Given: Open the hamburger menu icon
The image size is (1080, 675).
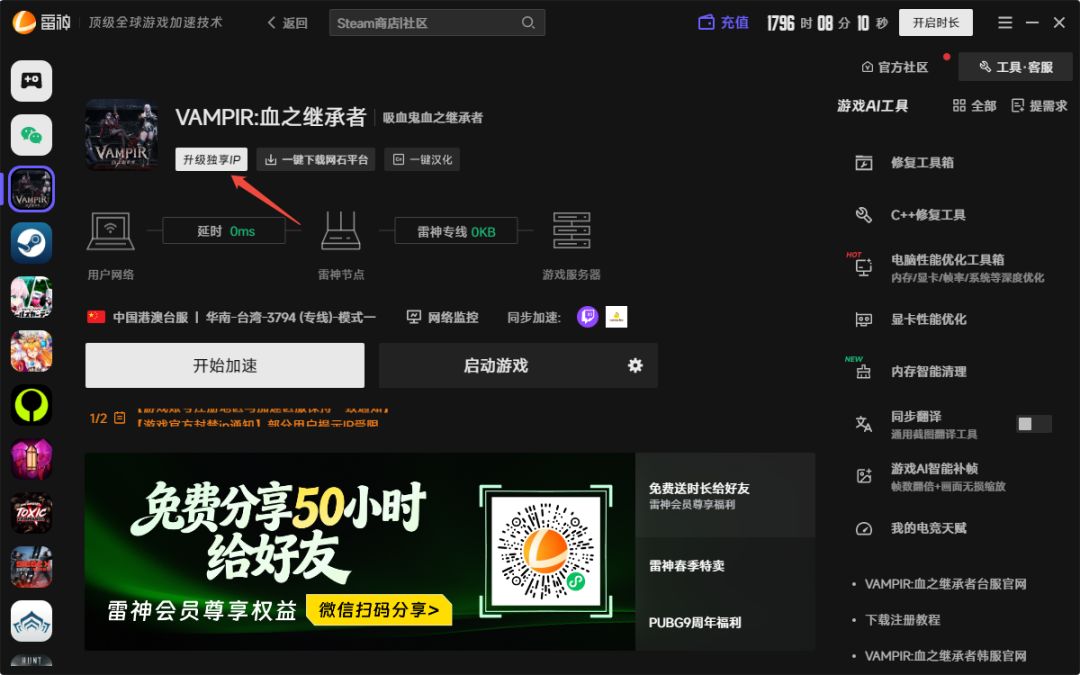Looking at the screenshot, I should (1005, 23).
